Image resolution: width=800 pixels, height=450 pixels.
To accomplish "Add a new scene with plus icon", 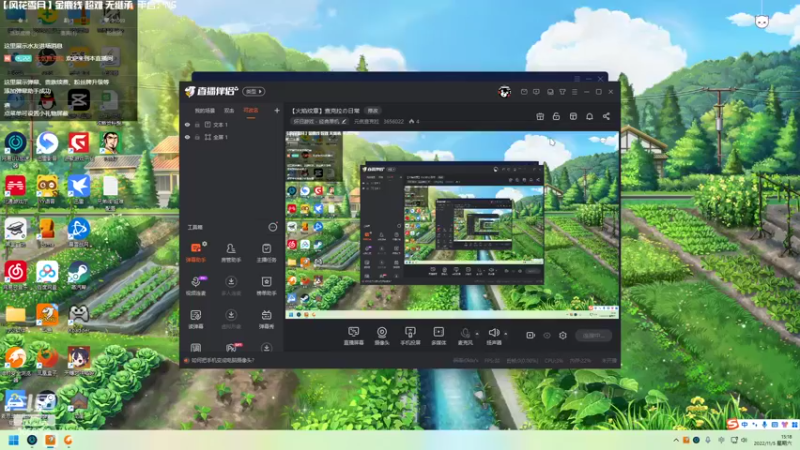I will pos(277,110).
